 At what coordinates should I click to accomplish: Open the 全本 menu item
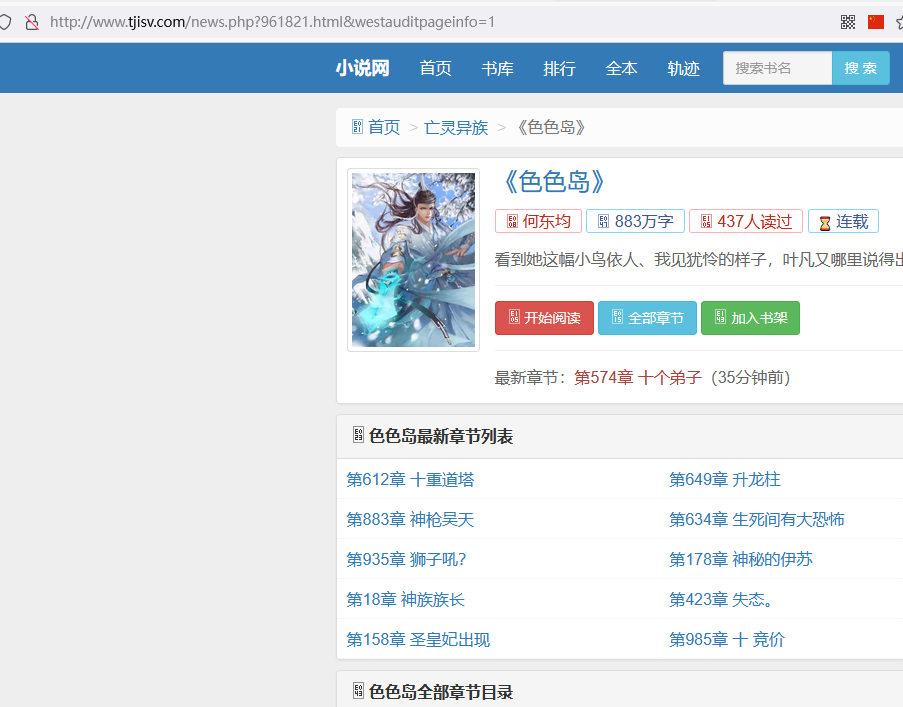[x=621, y=68]
